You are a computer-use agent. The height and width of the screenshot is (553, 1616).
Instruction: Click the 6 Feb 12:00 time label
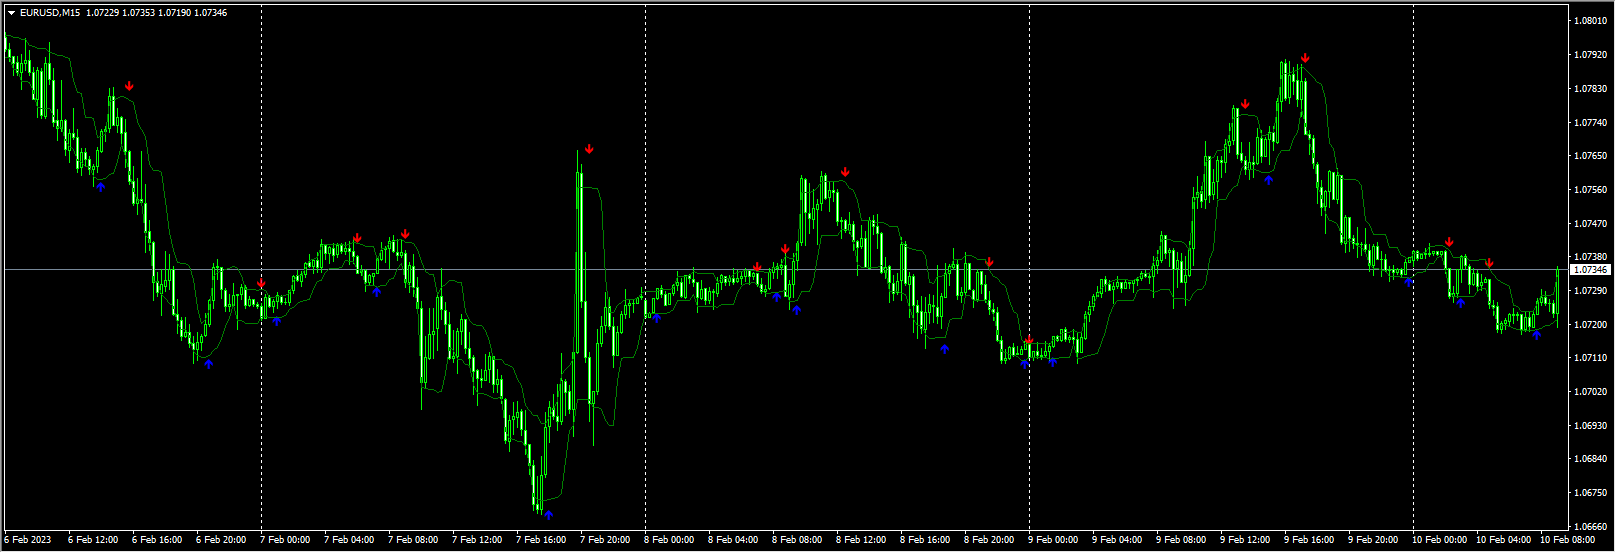tap(93, 540)
